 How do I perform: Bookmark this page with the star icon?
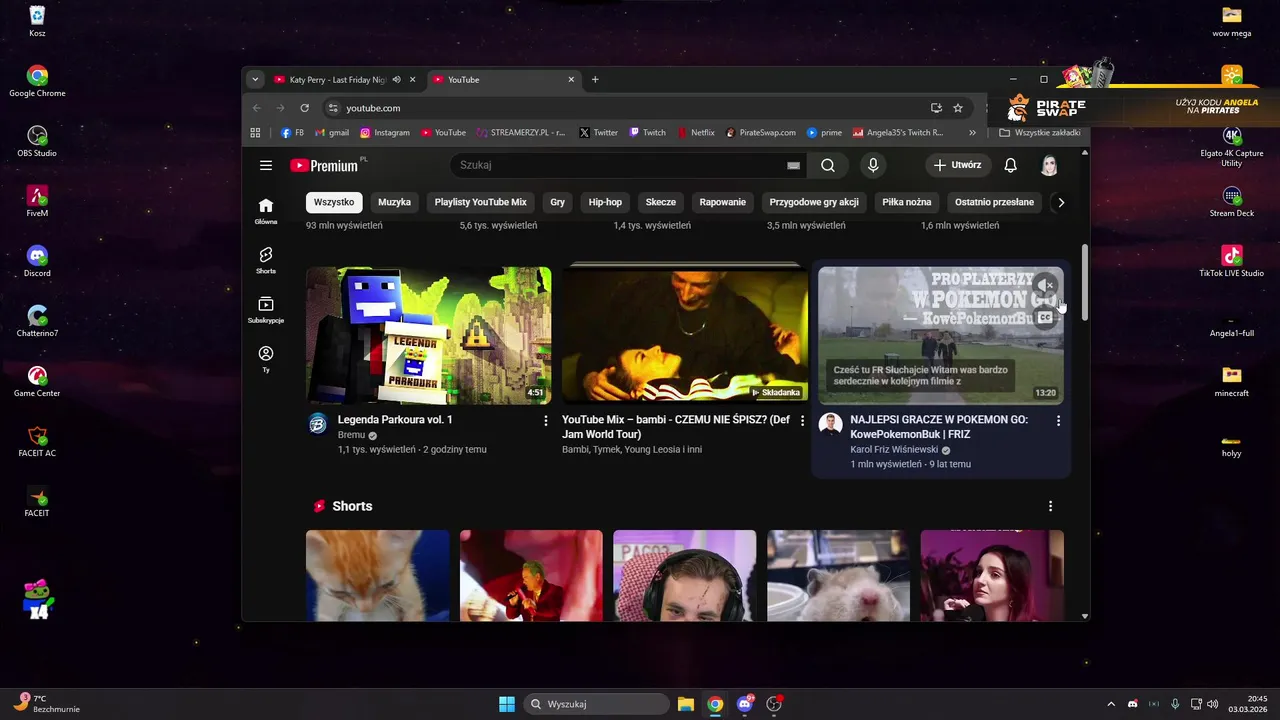[958, 108]
